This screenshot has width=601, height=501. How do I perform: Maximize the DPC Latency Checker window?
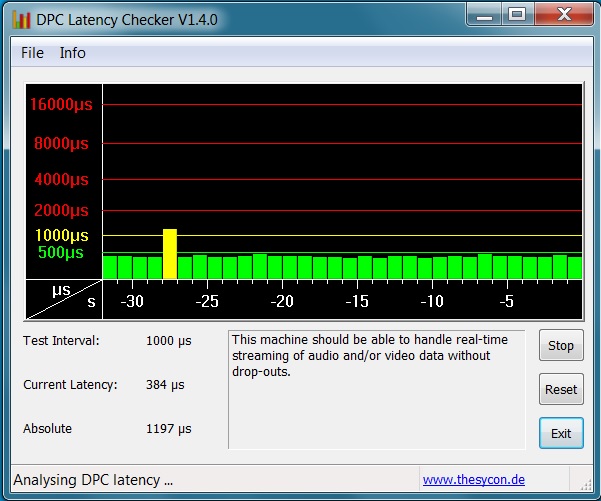517,15
